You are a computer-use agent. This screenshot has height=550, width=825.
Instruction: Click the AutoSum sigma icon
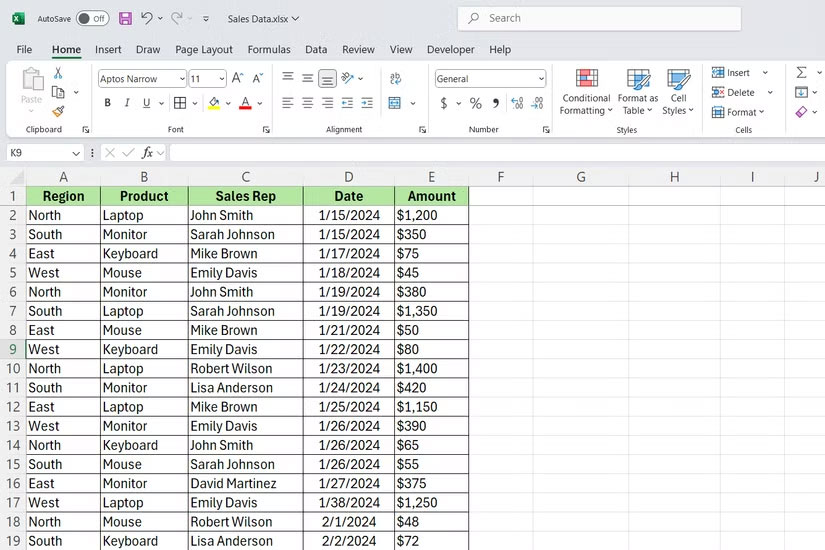tap(801, 73)
